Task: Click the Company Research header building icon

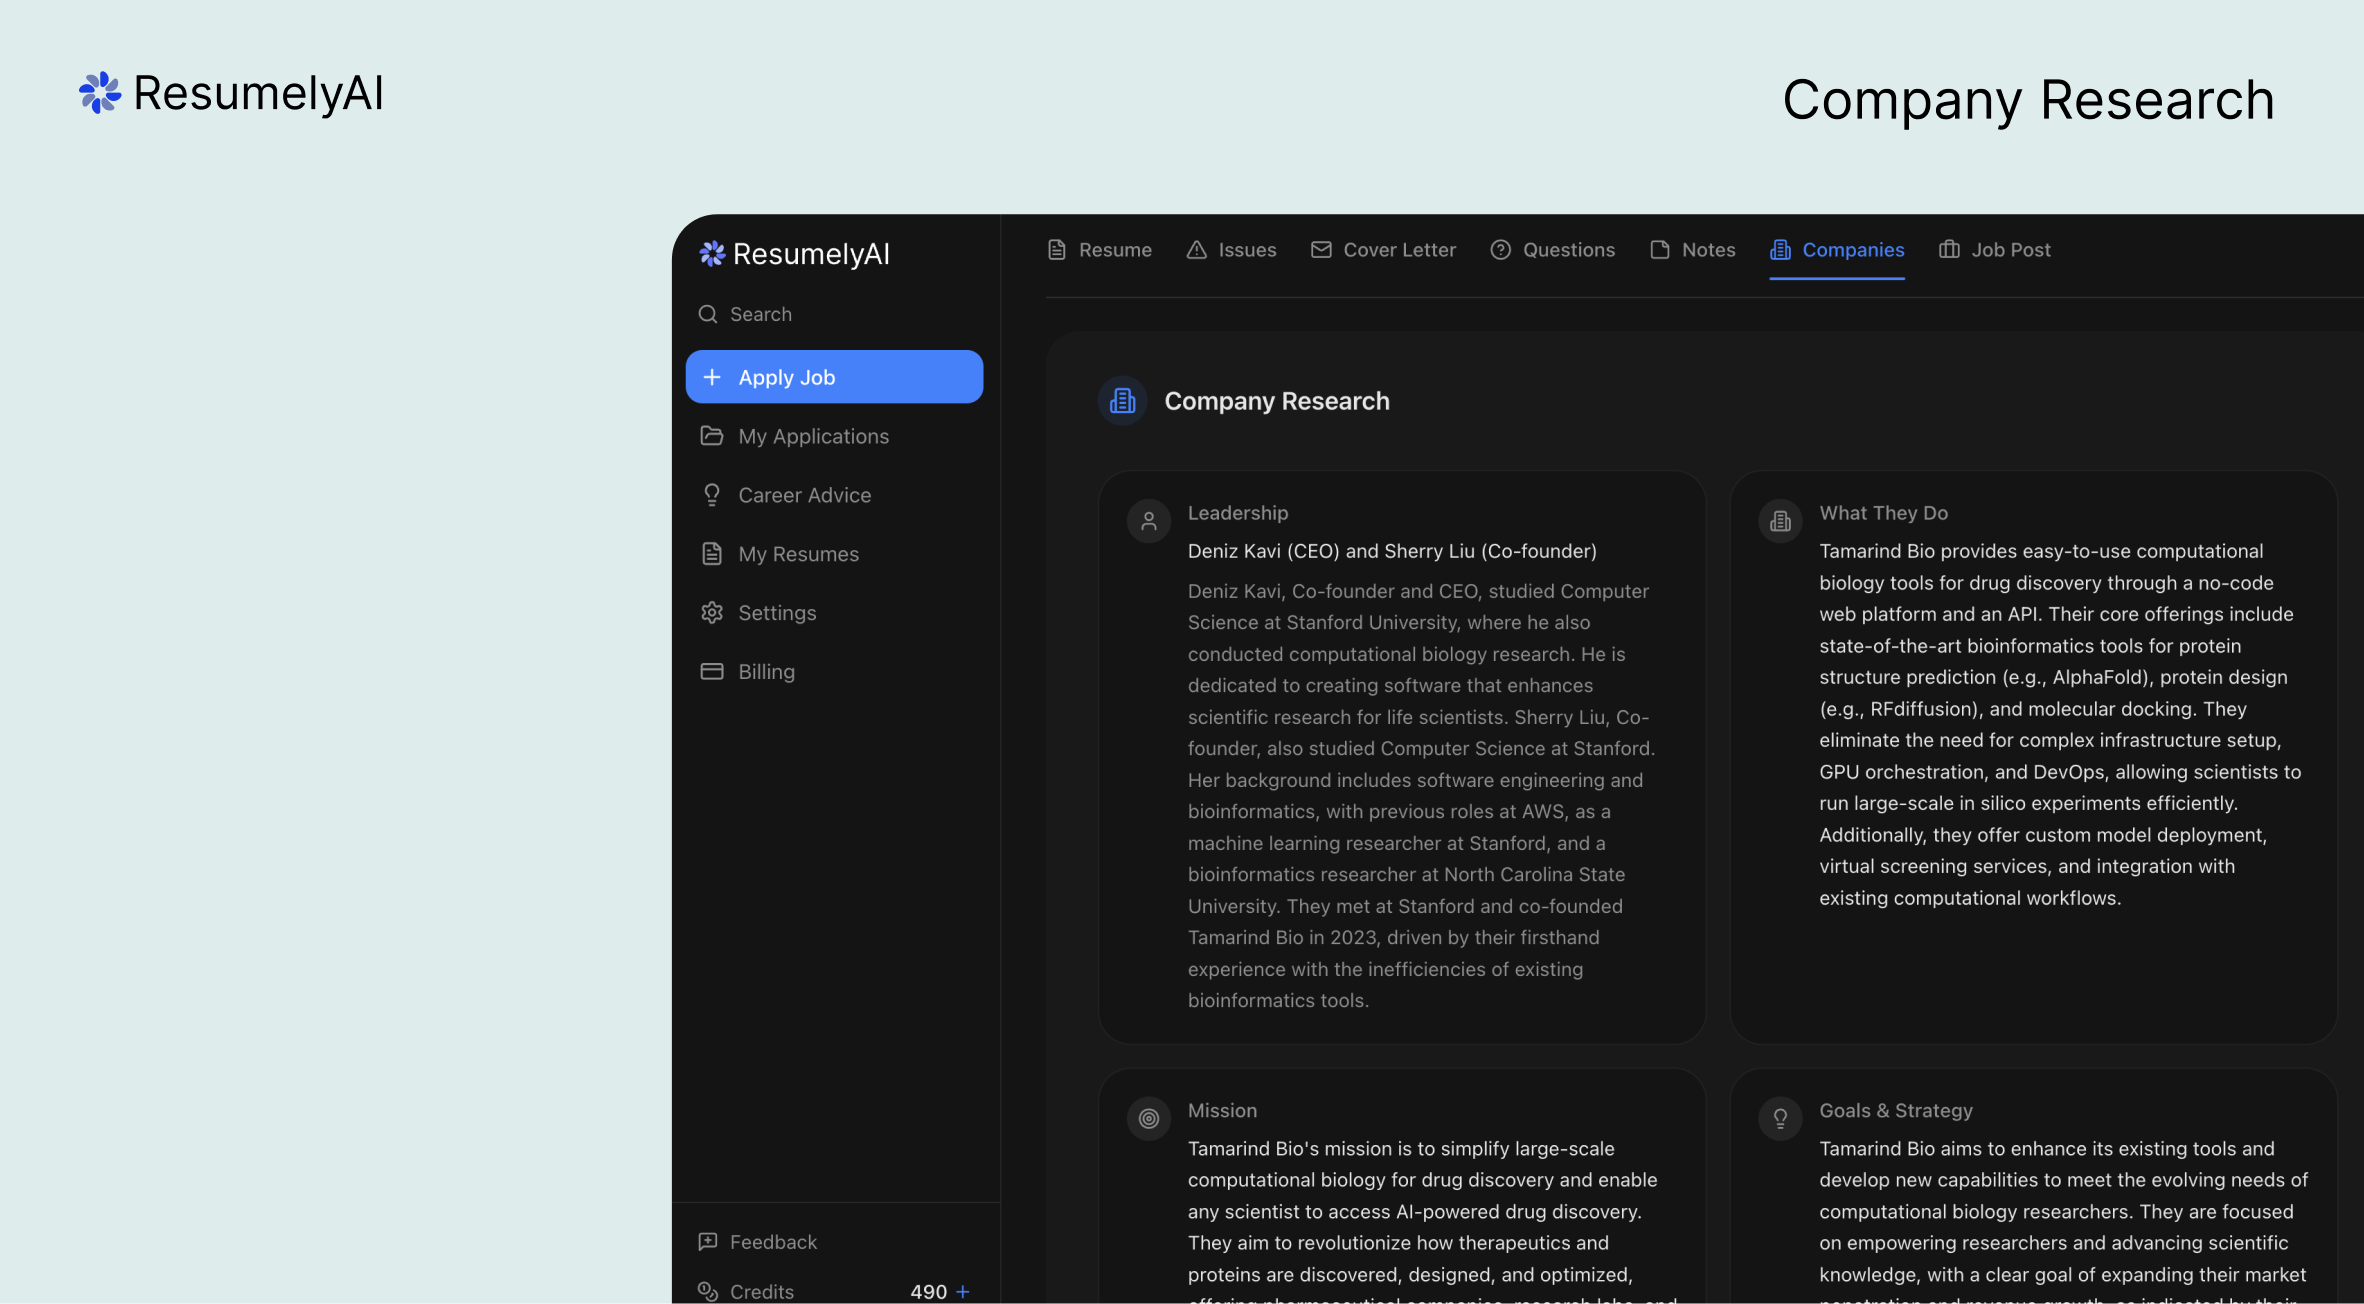Action: [x=1122, y=400]
